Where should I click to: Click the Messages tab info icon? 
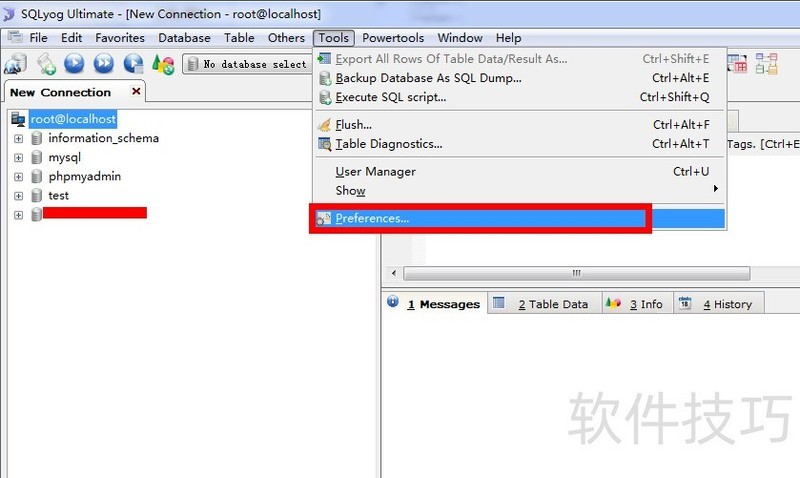(392, 301)
